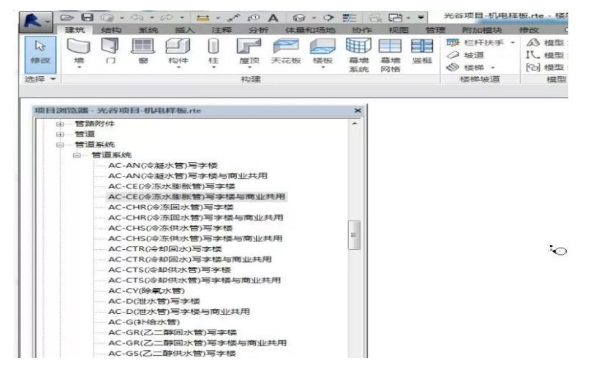
Task: Click the Redo arrow icon
Action: [x=167, y=18]
